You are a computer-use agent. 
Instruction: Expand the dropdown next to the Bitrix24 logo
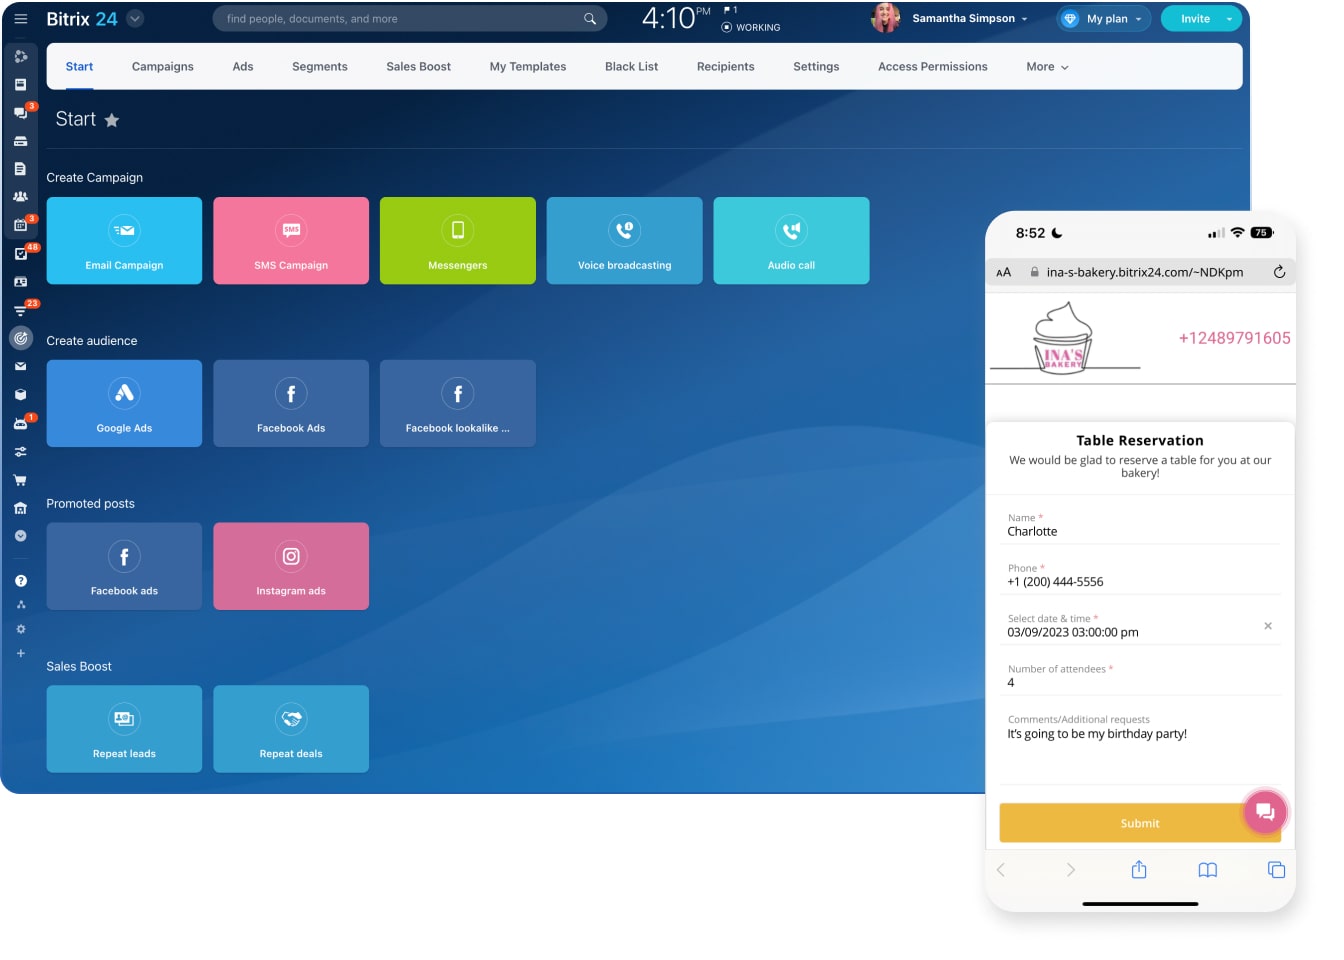click(x=135, y=18)
